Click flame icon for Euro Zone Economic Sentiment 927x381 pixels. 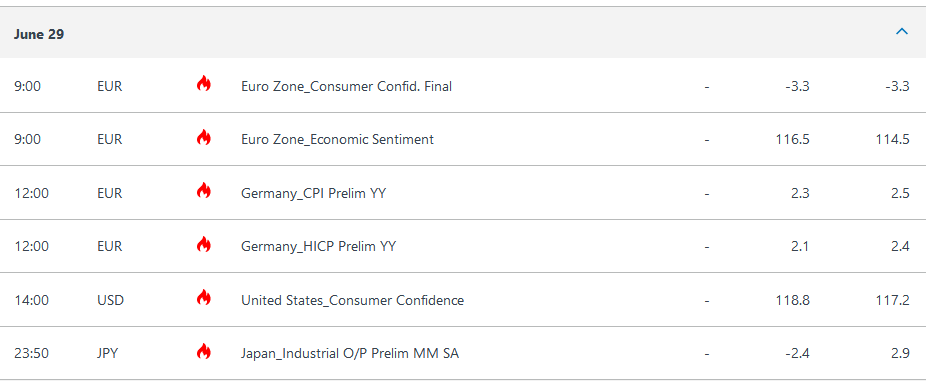(x=203, y=137)
